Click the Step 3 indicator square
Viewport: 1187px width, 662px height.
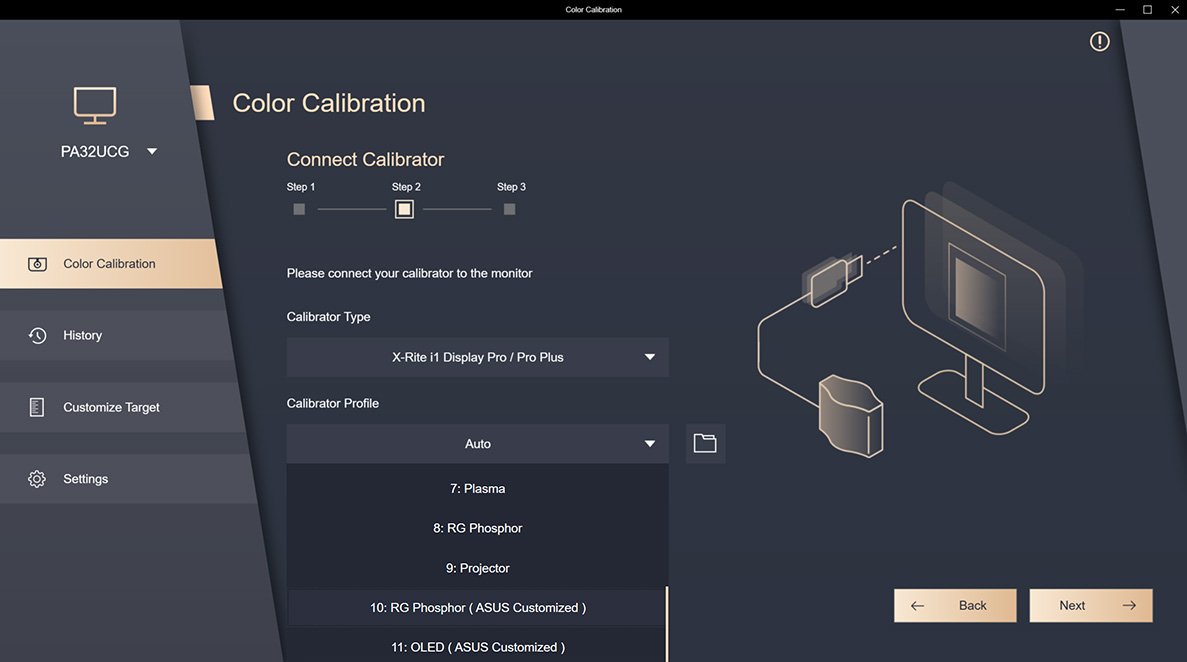(x=509, y=209)
